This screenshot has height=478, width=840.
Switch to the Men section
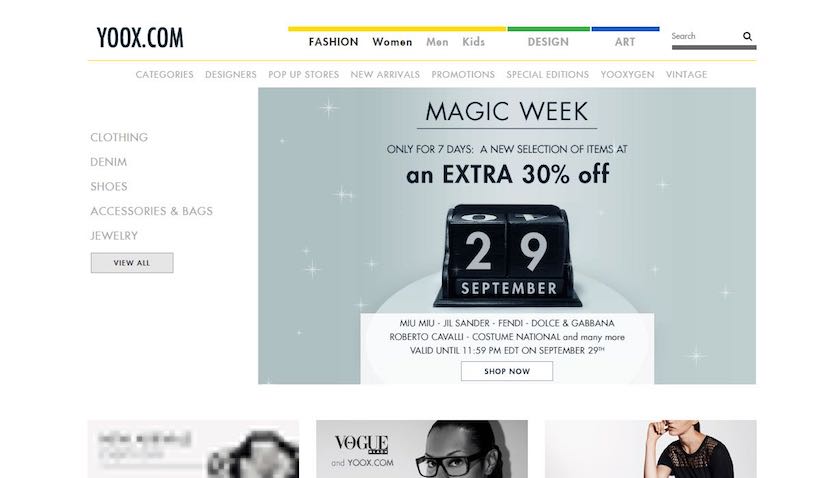(x=437, y=42)
